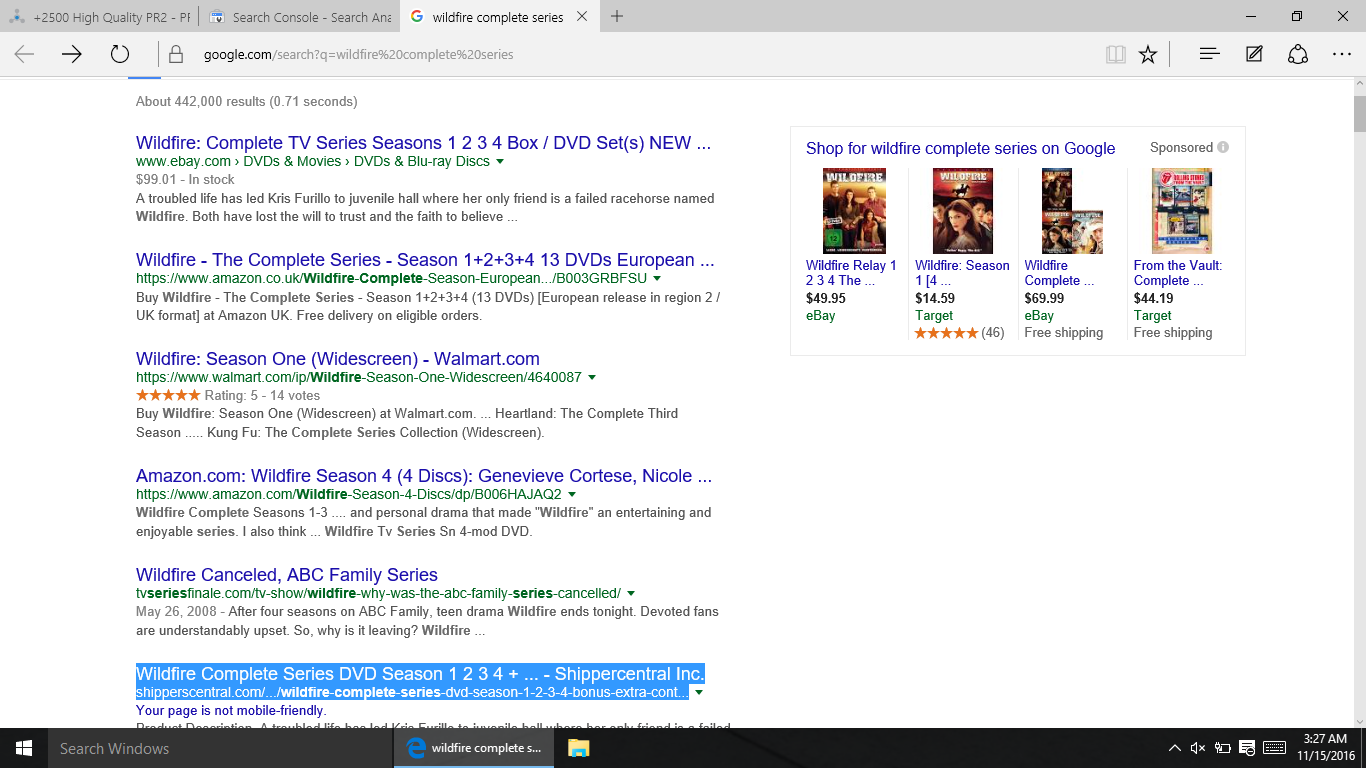This screenshot has height=768, width=1366.
Task: Expand dropdown arrow beside tvseriesfinale.com URL
Action: 631,594
